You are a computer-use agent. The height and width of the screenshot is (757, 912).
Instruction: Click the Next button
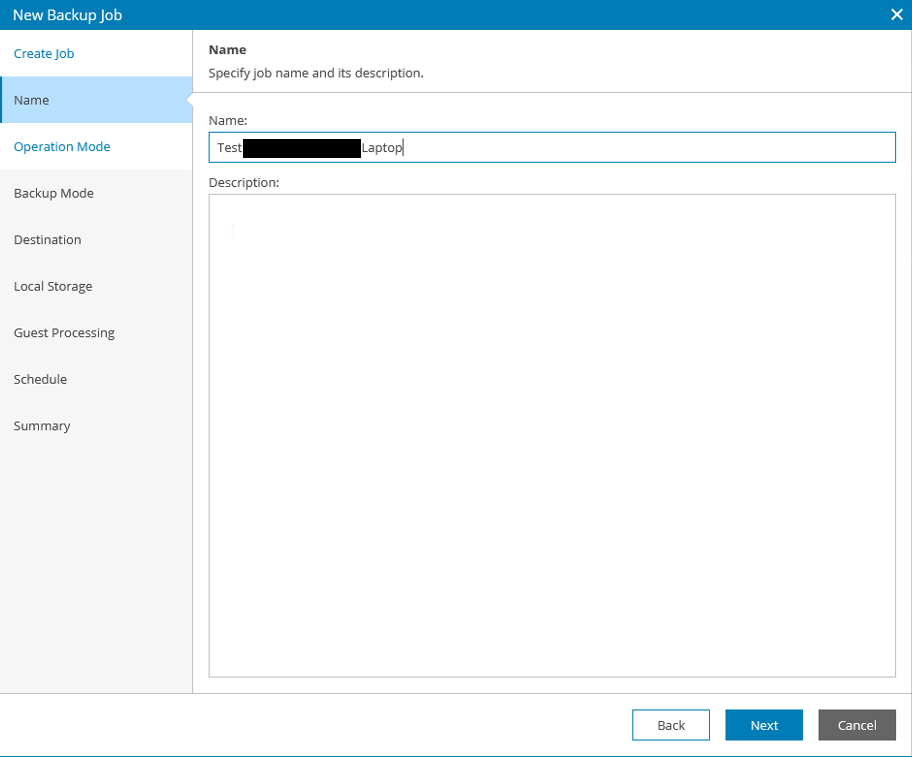coord(763,725)
